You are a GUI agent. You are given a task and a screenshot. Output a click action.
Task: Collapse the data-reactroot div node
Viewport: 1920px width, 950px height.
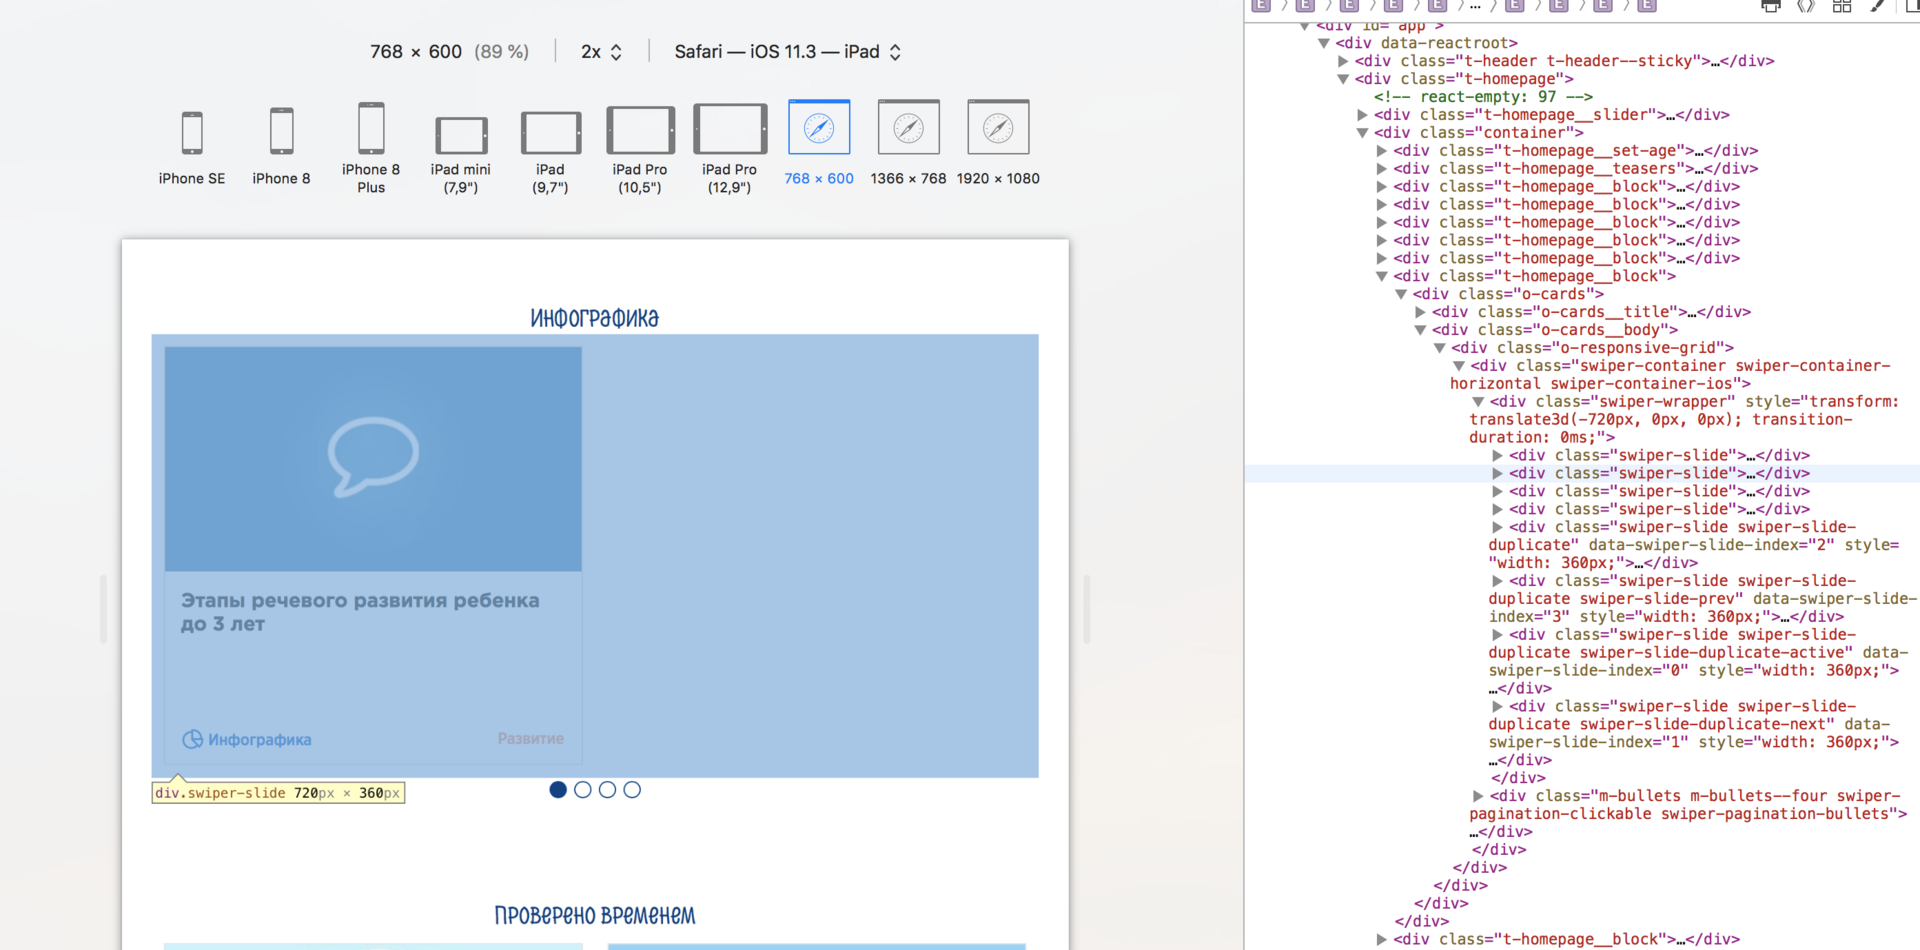click(1324, 43)
